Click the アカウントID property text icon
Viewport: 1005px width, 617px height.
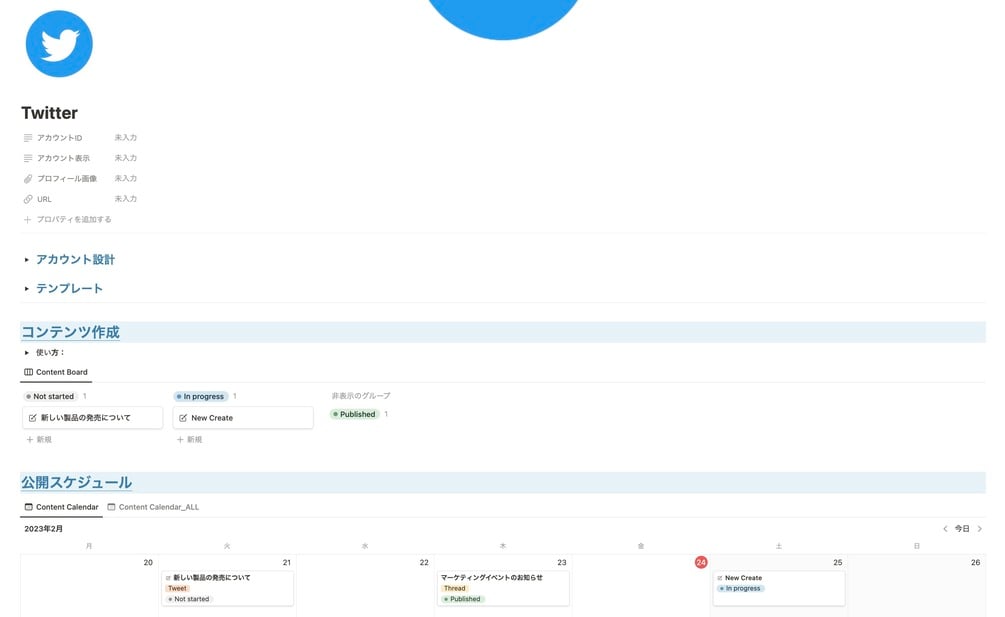point(28,138)
